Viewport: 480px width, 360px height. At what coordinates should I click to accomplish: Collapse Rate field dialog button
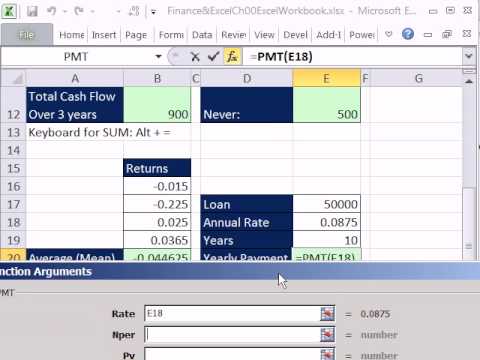(327, 314)
